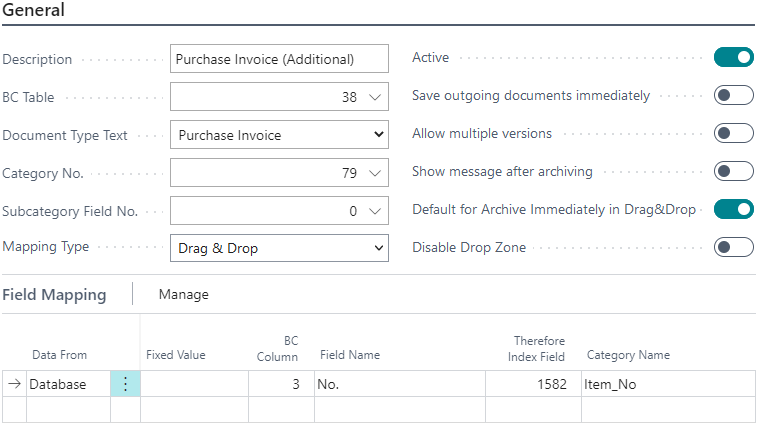
Task: Click the Description input field
Action: 279,59
